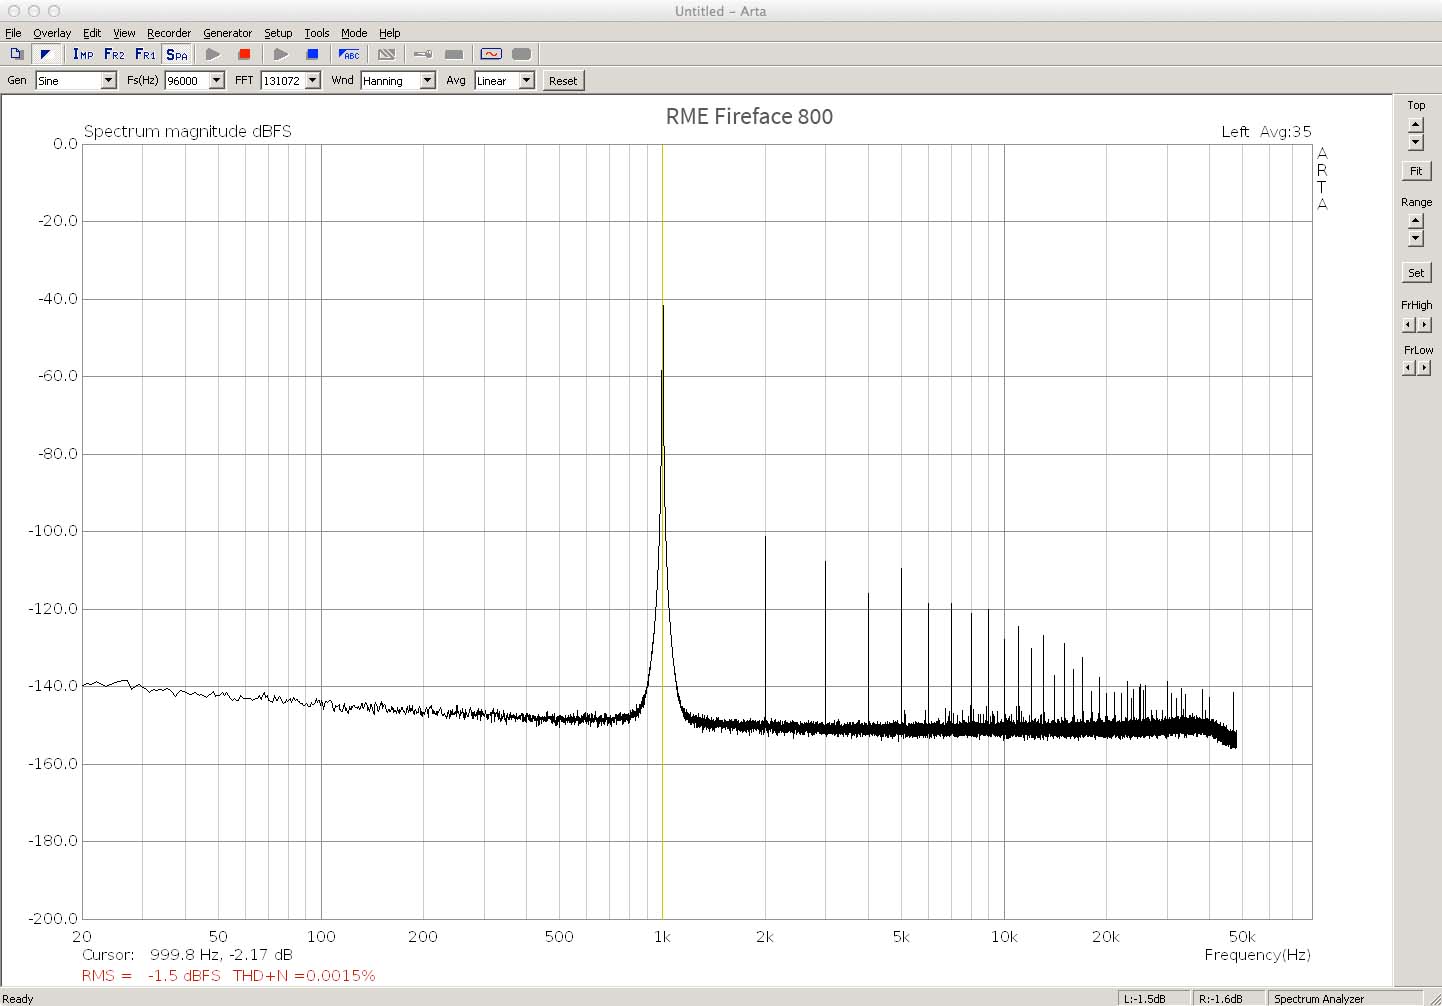Screen dimensions: 1442x1006
Task: Open the View menu
Action: pyautogui.click(x=124, y=33)
